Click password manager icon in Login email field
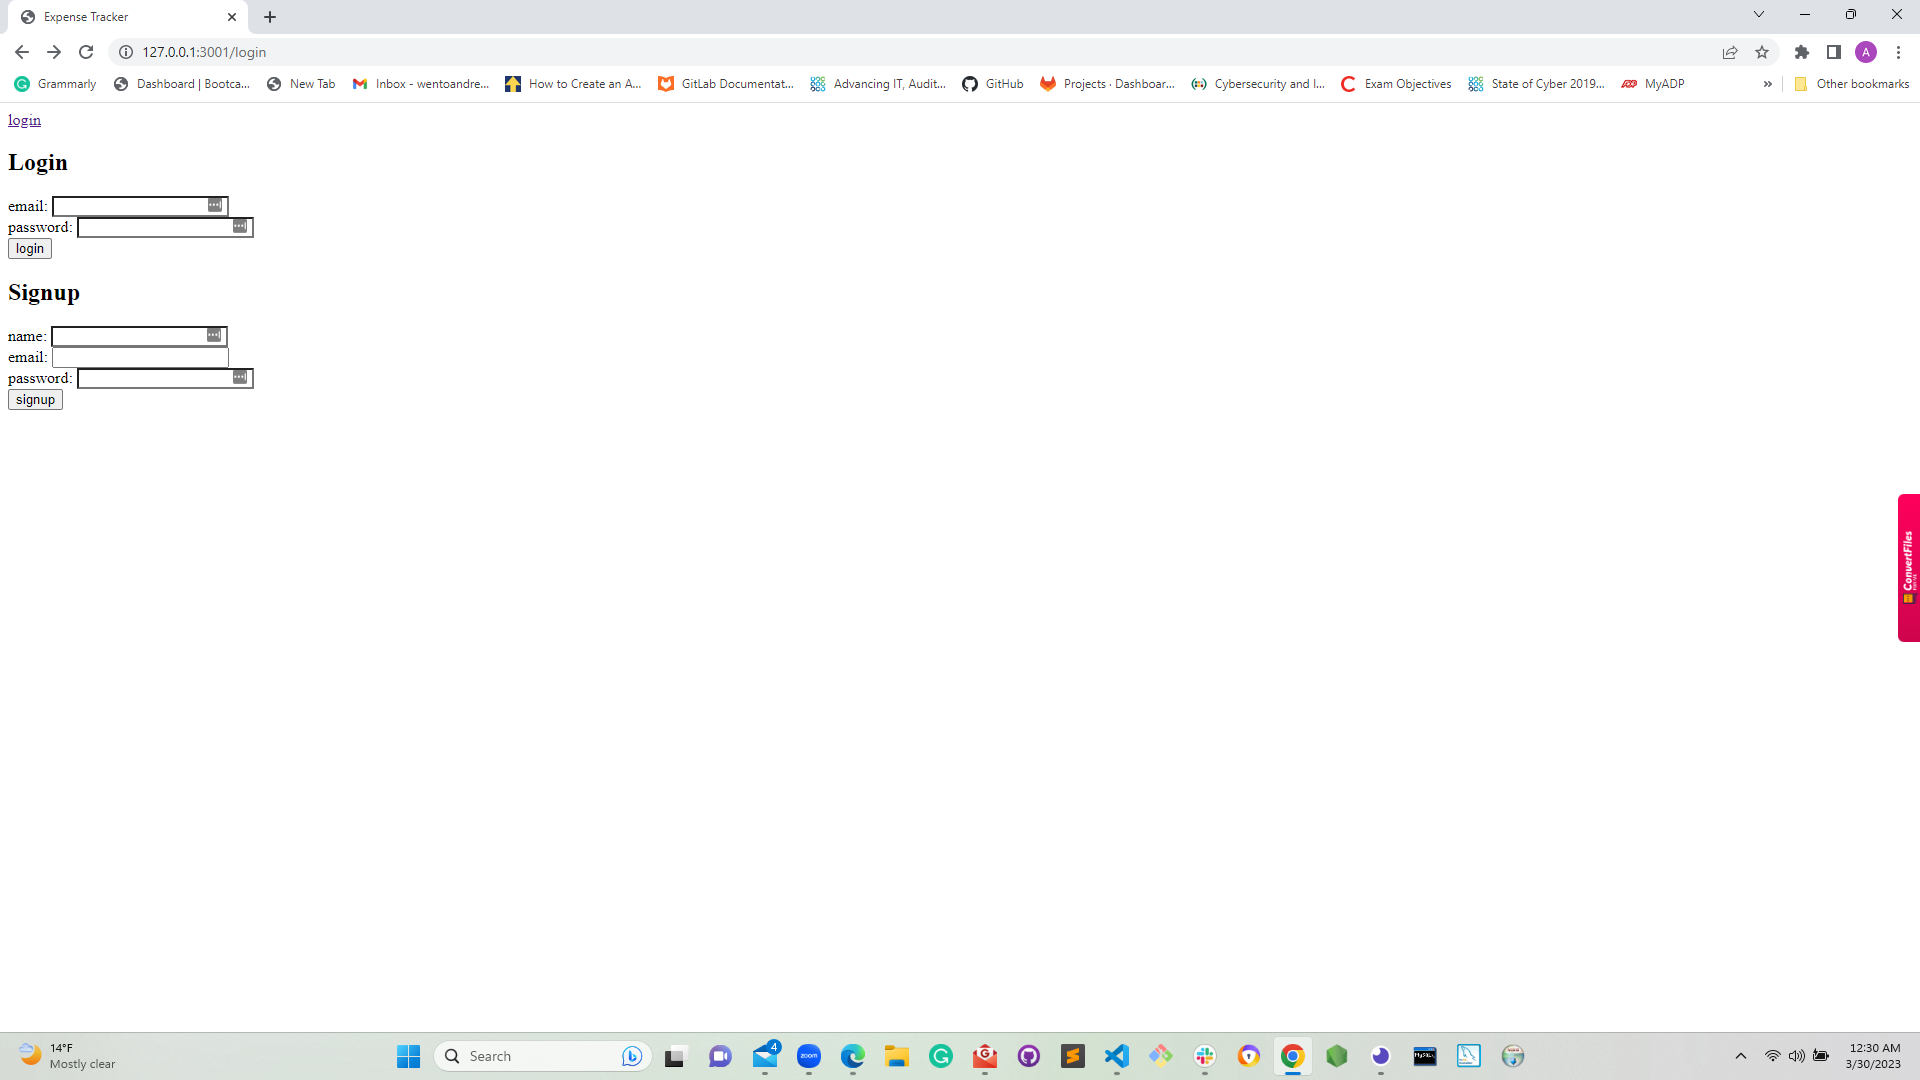The width and height of the screenshot is (1920, 1080). coord(215,205)
